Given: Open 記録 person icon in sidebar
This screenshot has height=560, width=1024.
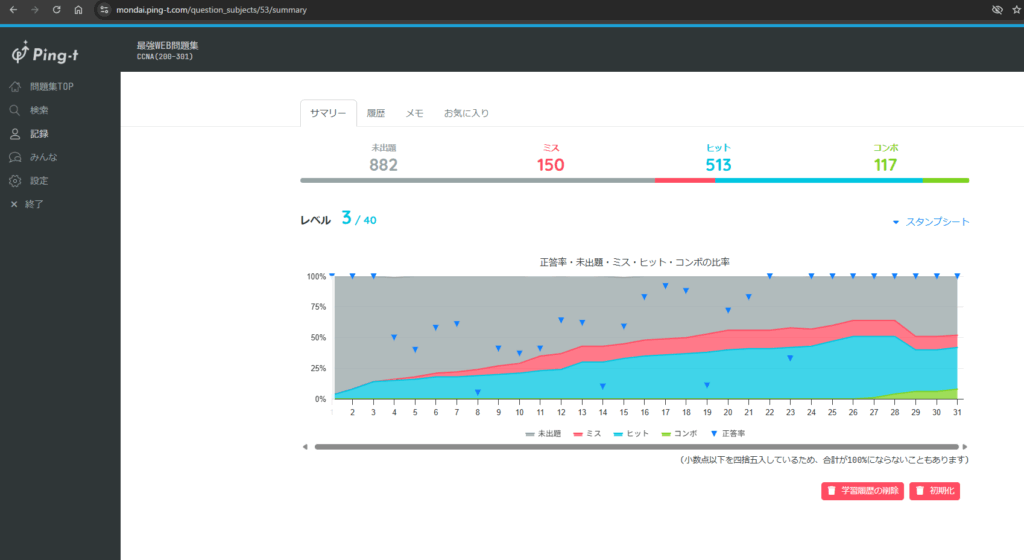Looking at the screenshot, I should tap(15, 133).
